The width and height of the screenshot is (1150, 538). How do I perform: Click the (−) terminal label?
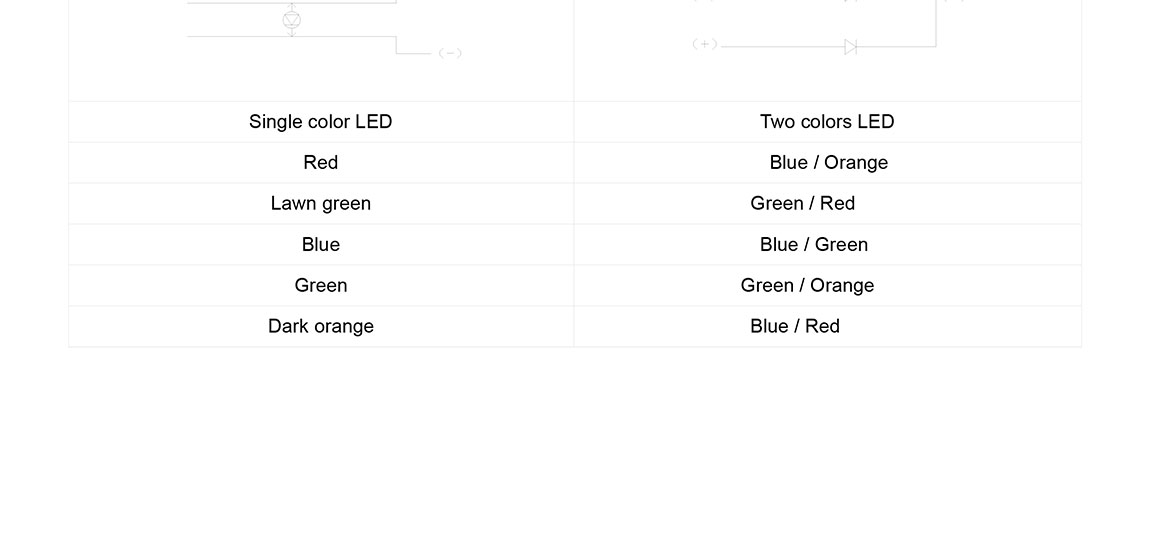(x=450, y=53)
